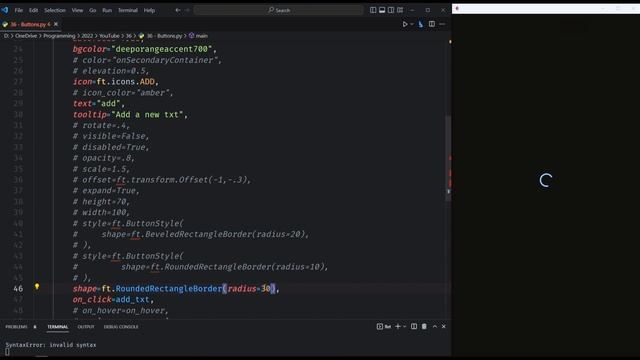Split the editor to the right
The image size is (640, 360).
point(432,24)
